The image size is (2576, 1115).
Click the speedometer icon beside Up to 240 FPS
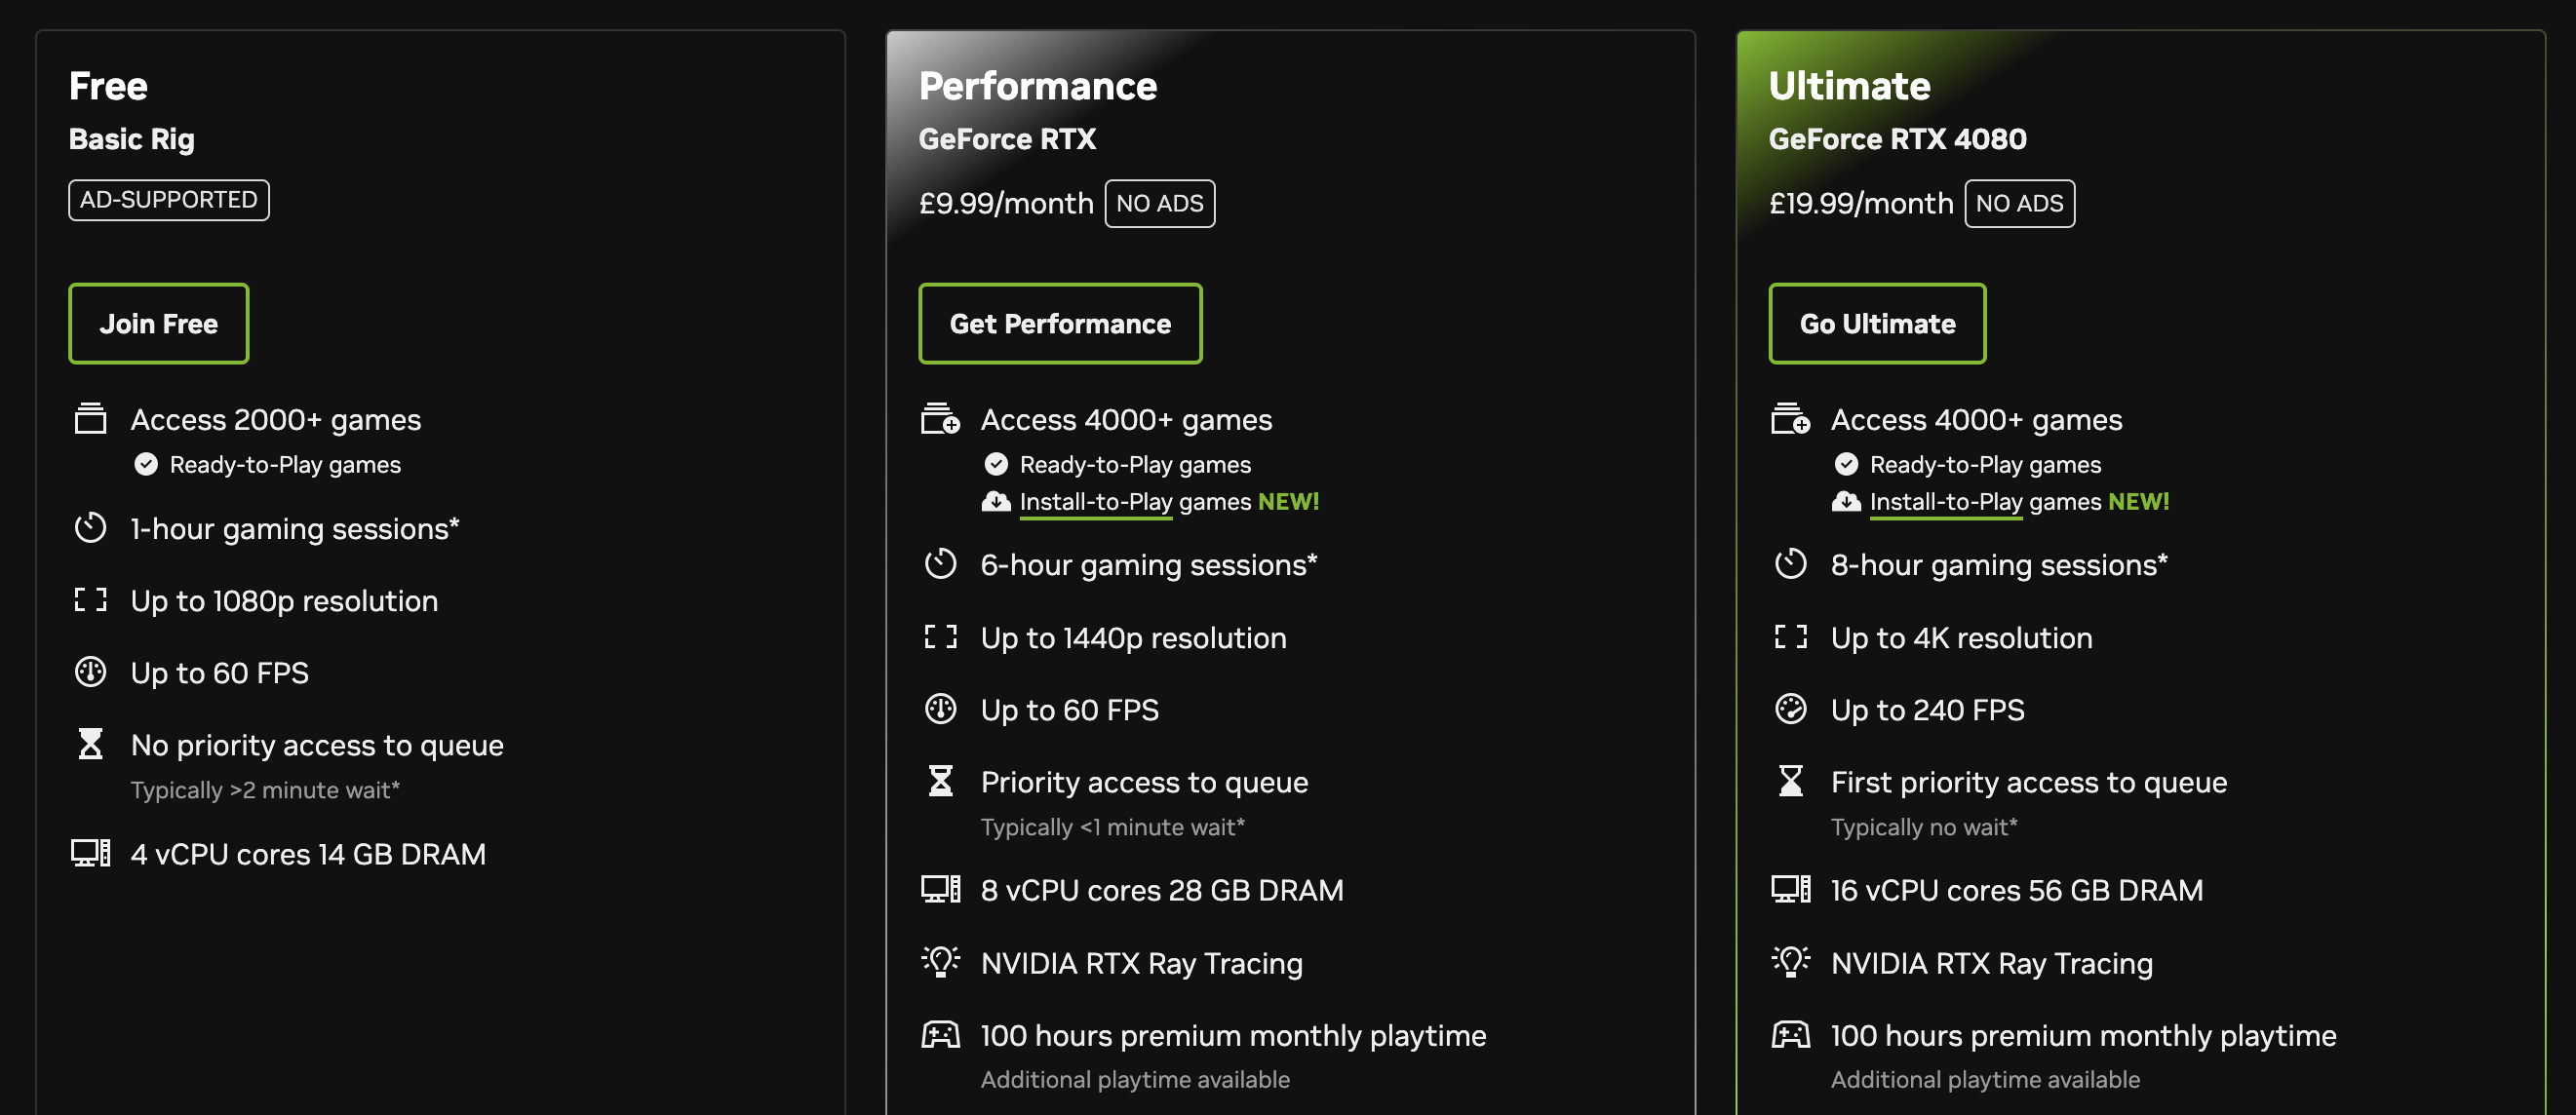(x=1790, y=709)
